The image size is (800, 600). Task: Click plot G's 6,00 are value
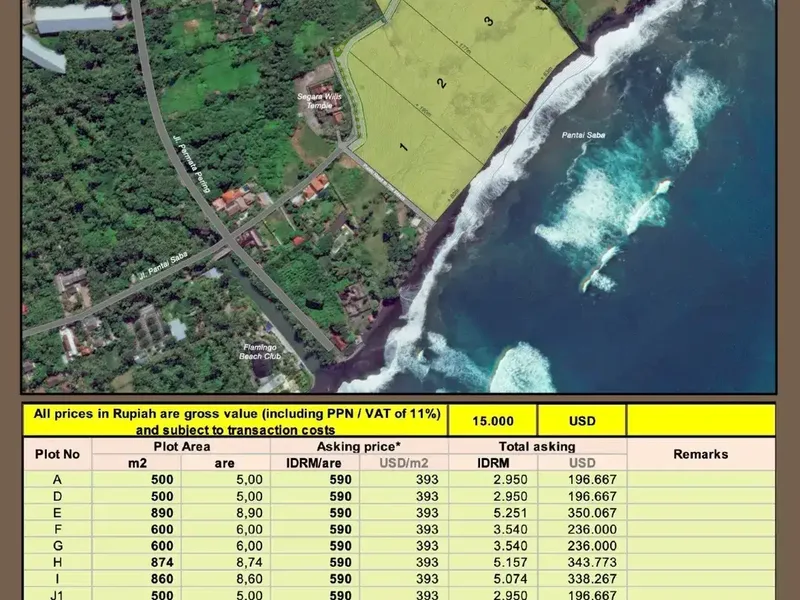point(249,545)
